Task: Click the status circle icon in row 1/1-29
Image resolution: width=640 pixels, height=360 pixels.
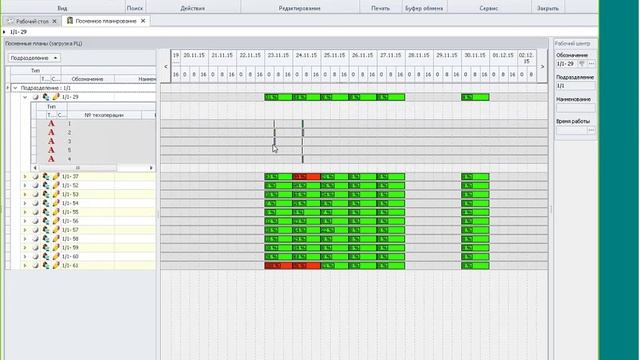Action: coord(36,97)
